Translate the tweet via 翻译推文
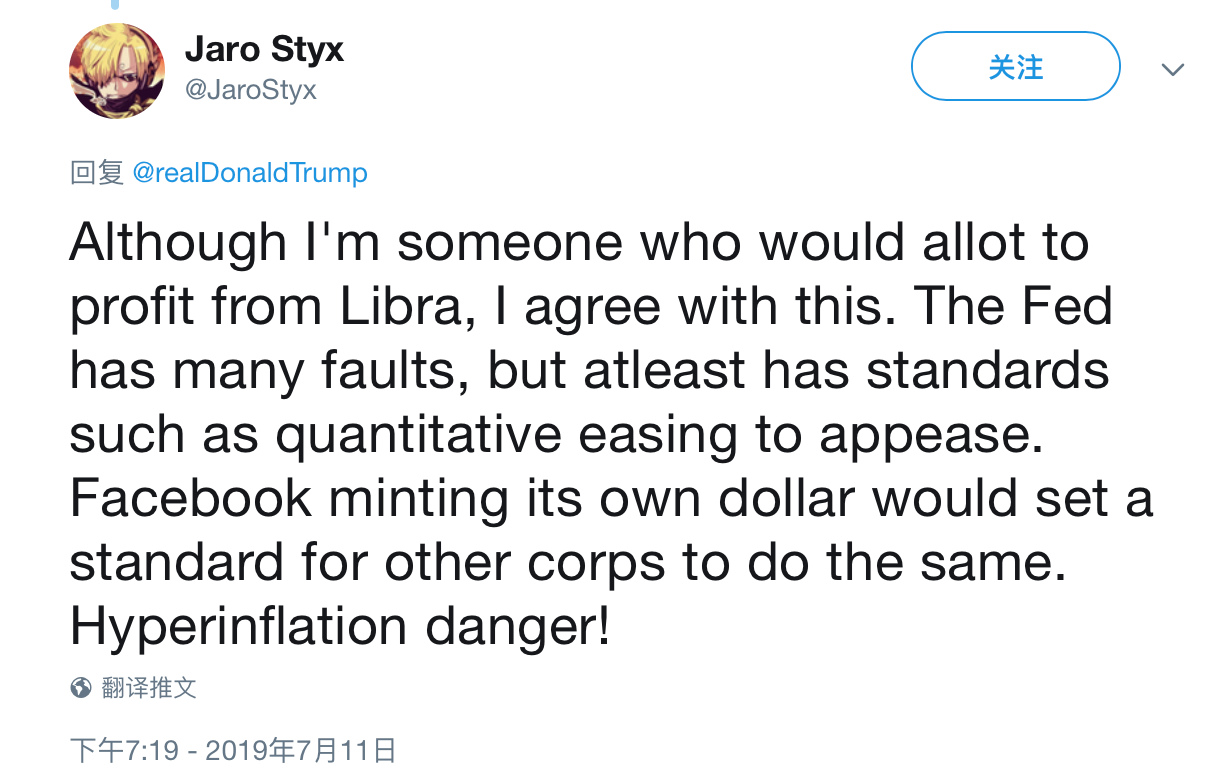The image size is (1226, 772). click(x=149, y=688)
